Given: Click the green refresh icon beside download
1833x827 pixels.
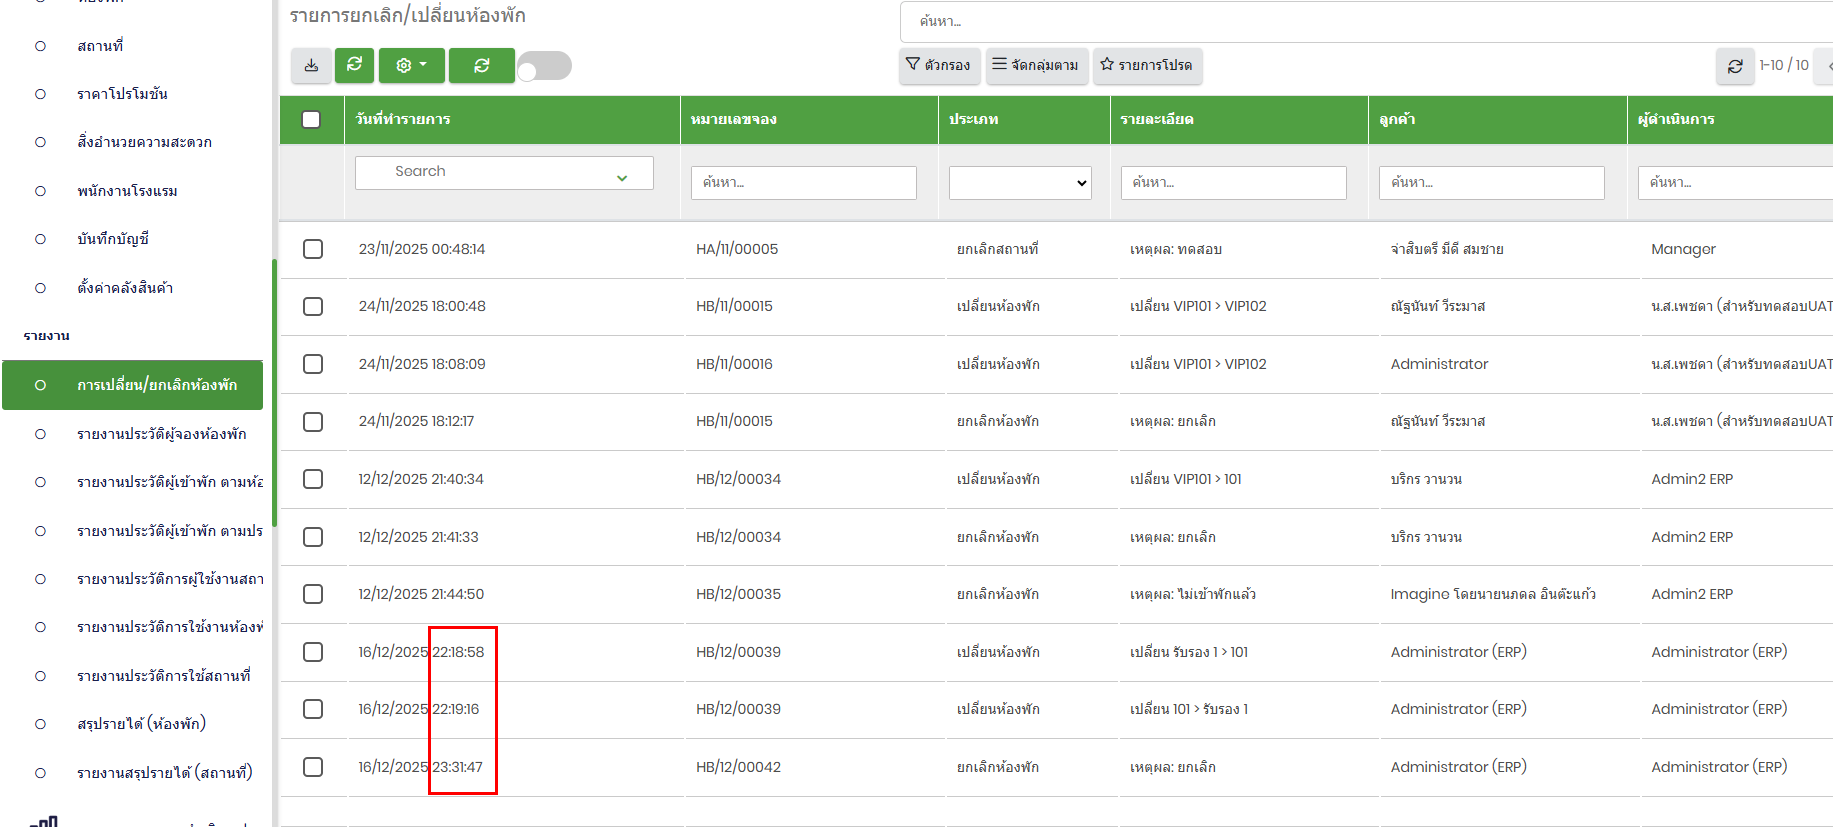Looking at the screenshot, I should (354, 66).
